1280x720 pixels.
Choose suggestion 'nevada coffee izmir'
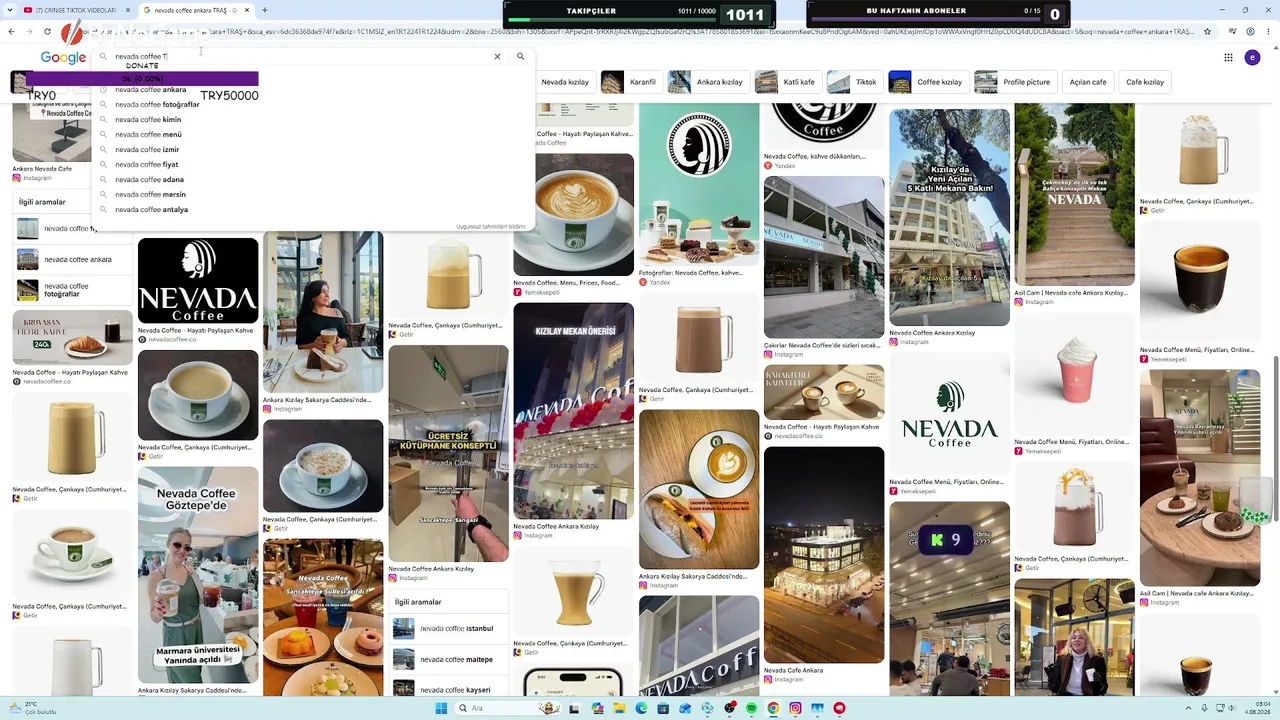[x=313, y=150]
